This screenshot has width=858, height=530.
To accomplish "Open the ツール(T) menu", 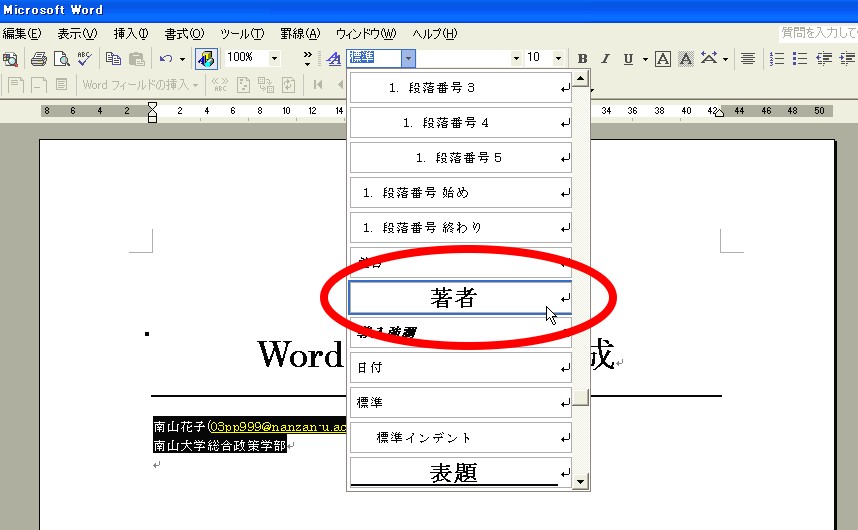I will click(x=242, y=34).
